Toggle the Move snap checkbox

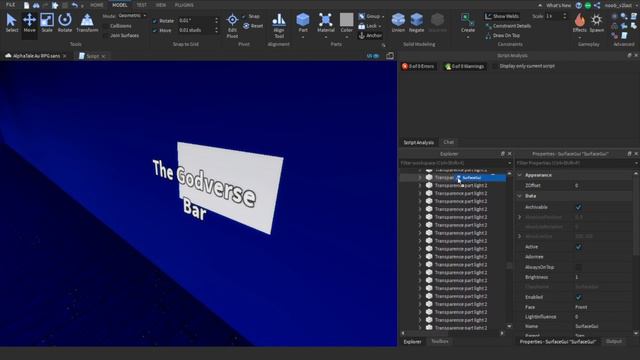[x=155, y=30]
